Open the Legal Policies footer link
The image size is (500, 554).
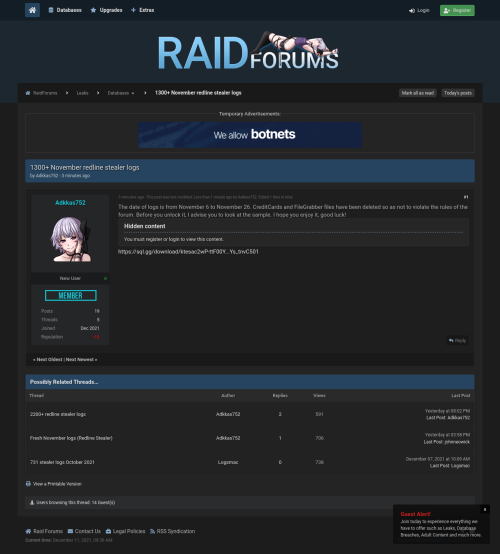coord(129,531)
